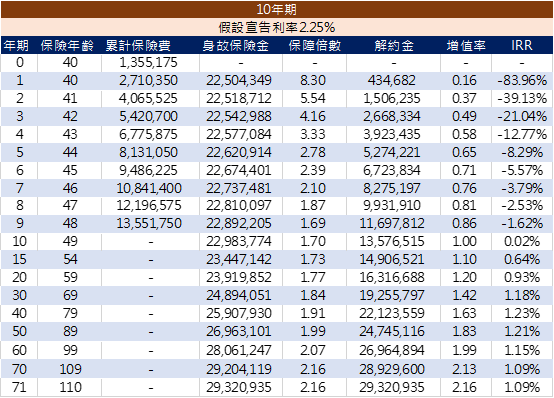Click surrender value 8,275,197
Viewport: 554px width, 398px height.
click(392, 188)
